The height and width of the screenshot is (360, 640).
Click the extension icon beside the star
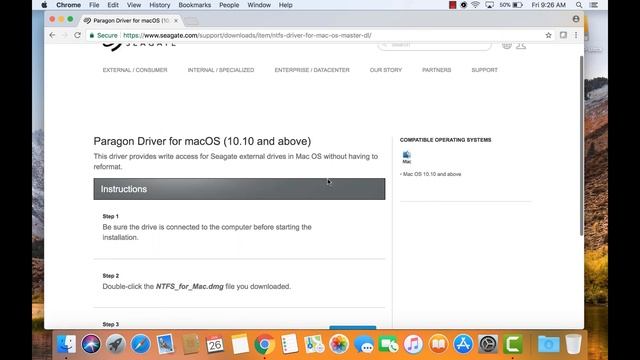pos(563,36)
